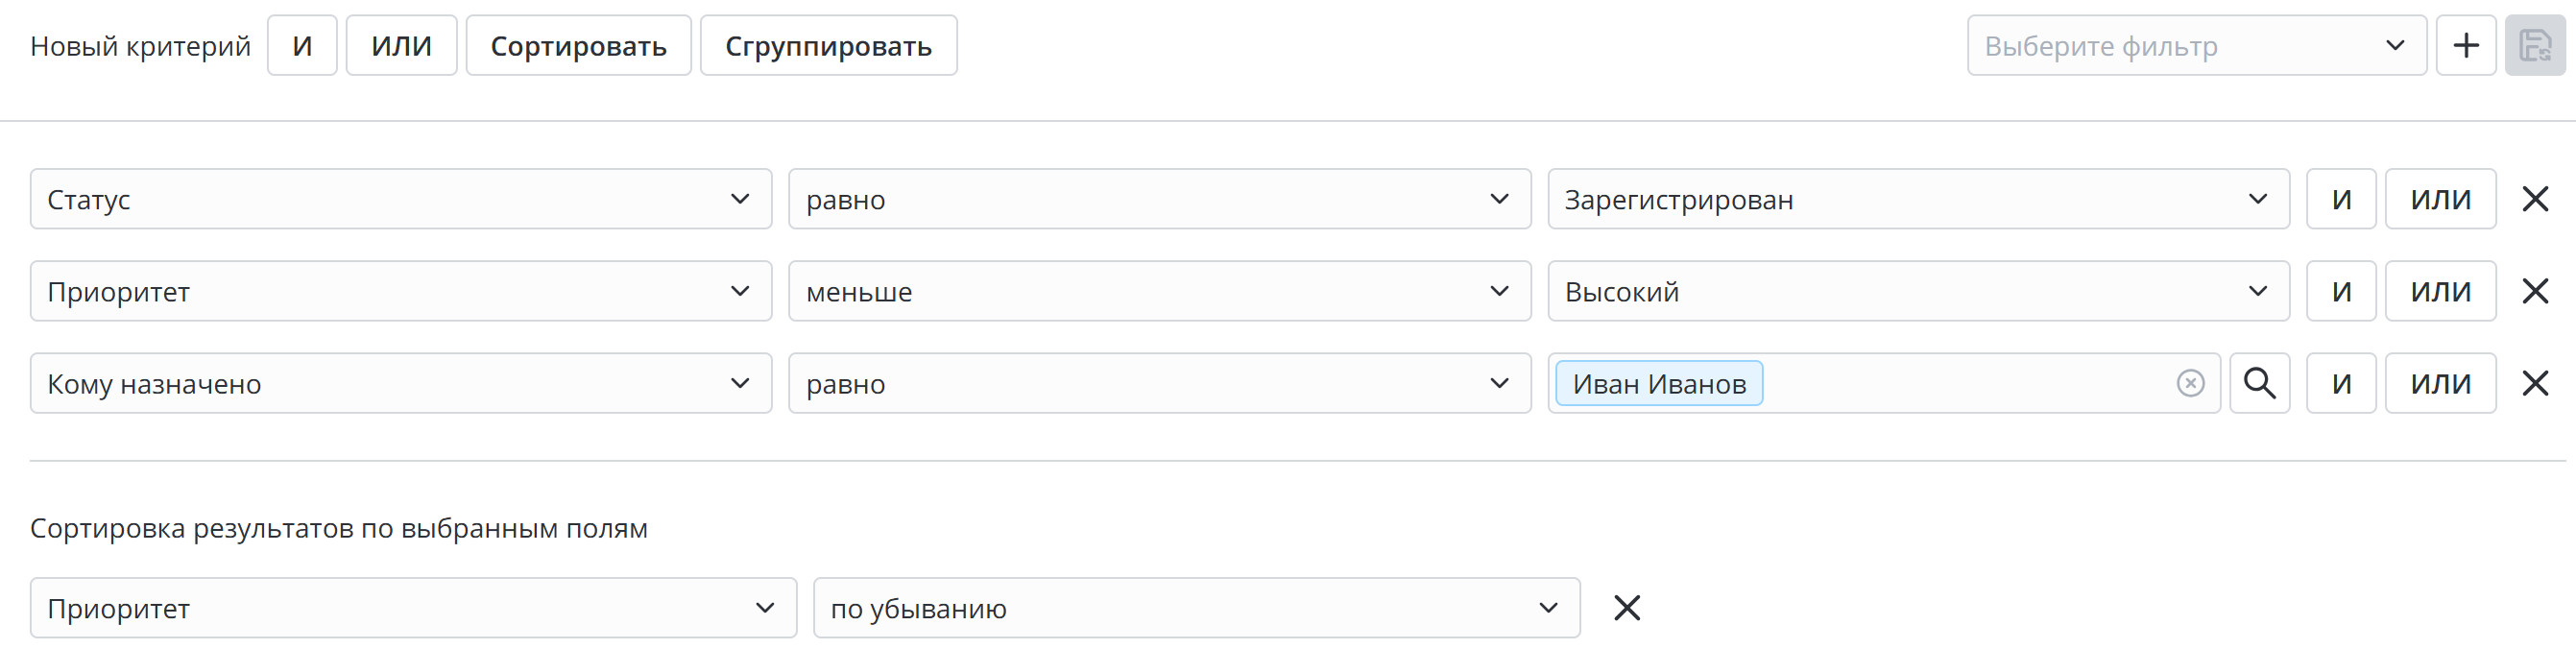Click the Иван Иванов user tag
Screen dimensions: 2576x649
tap(1659, 383)
